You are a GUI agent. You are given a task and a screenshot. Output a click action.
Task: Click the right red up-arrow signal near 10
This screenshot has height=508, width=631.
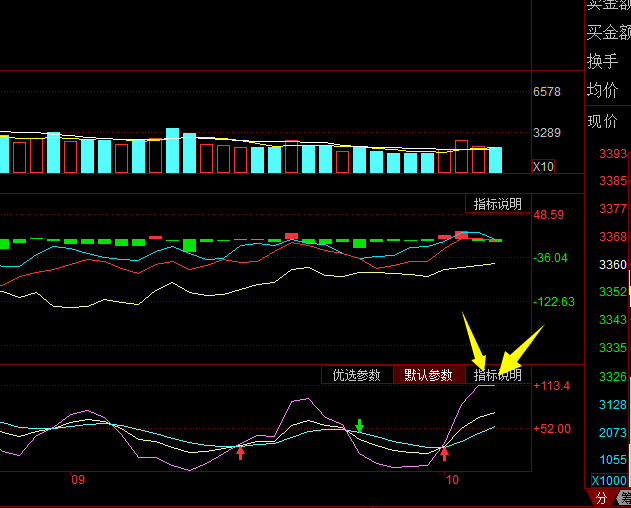(x=445, y=454)
